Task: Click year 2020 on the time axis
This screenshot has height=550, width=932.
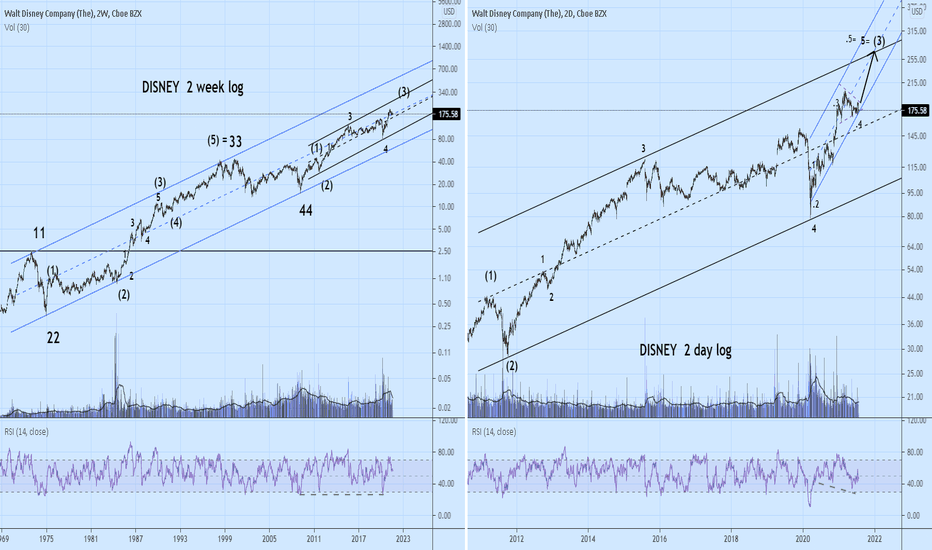Action: (803, 539)
